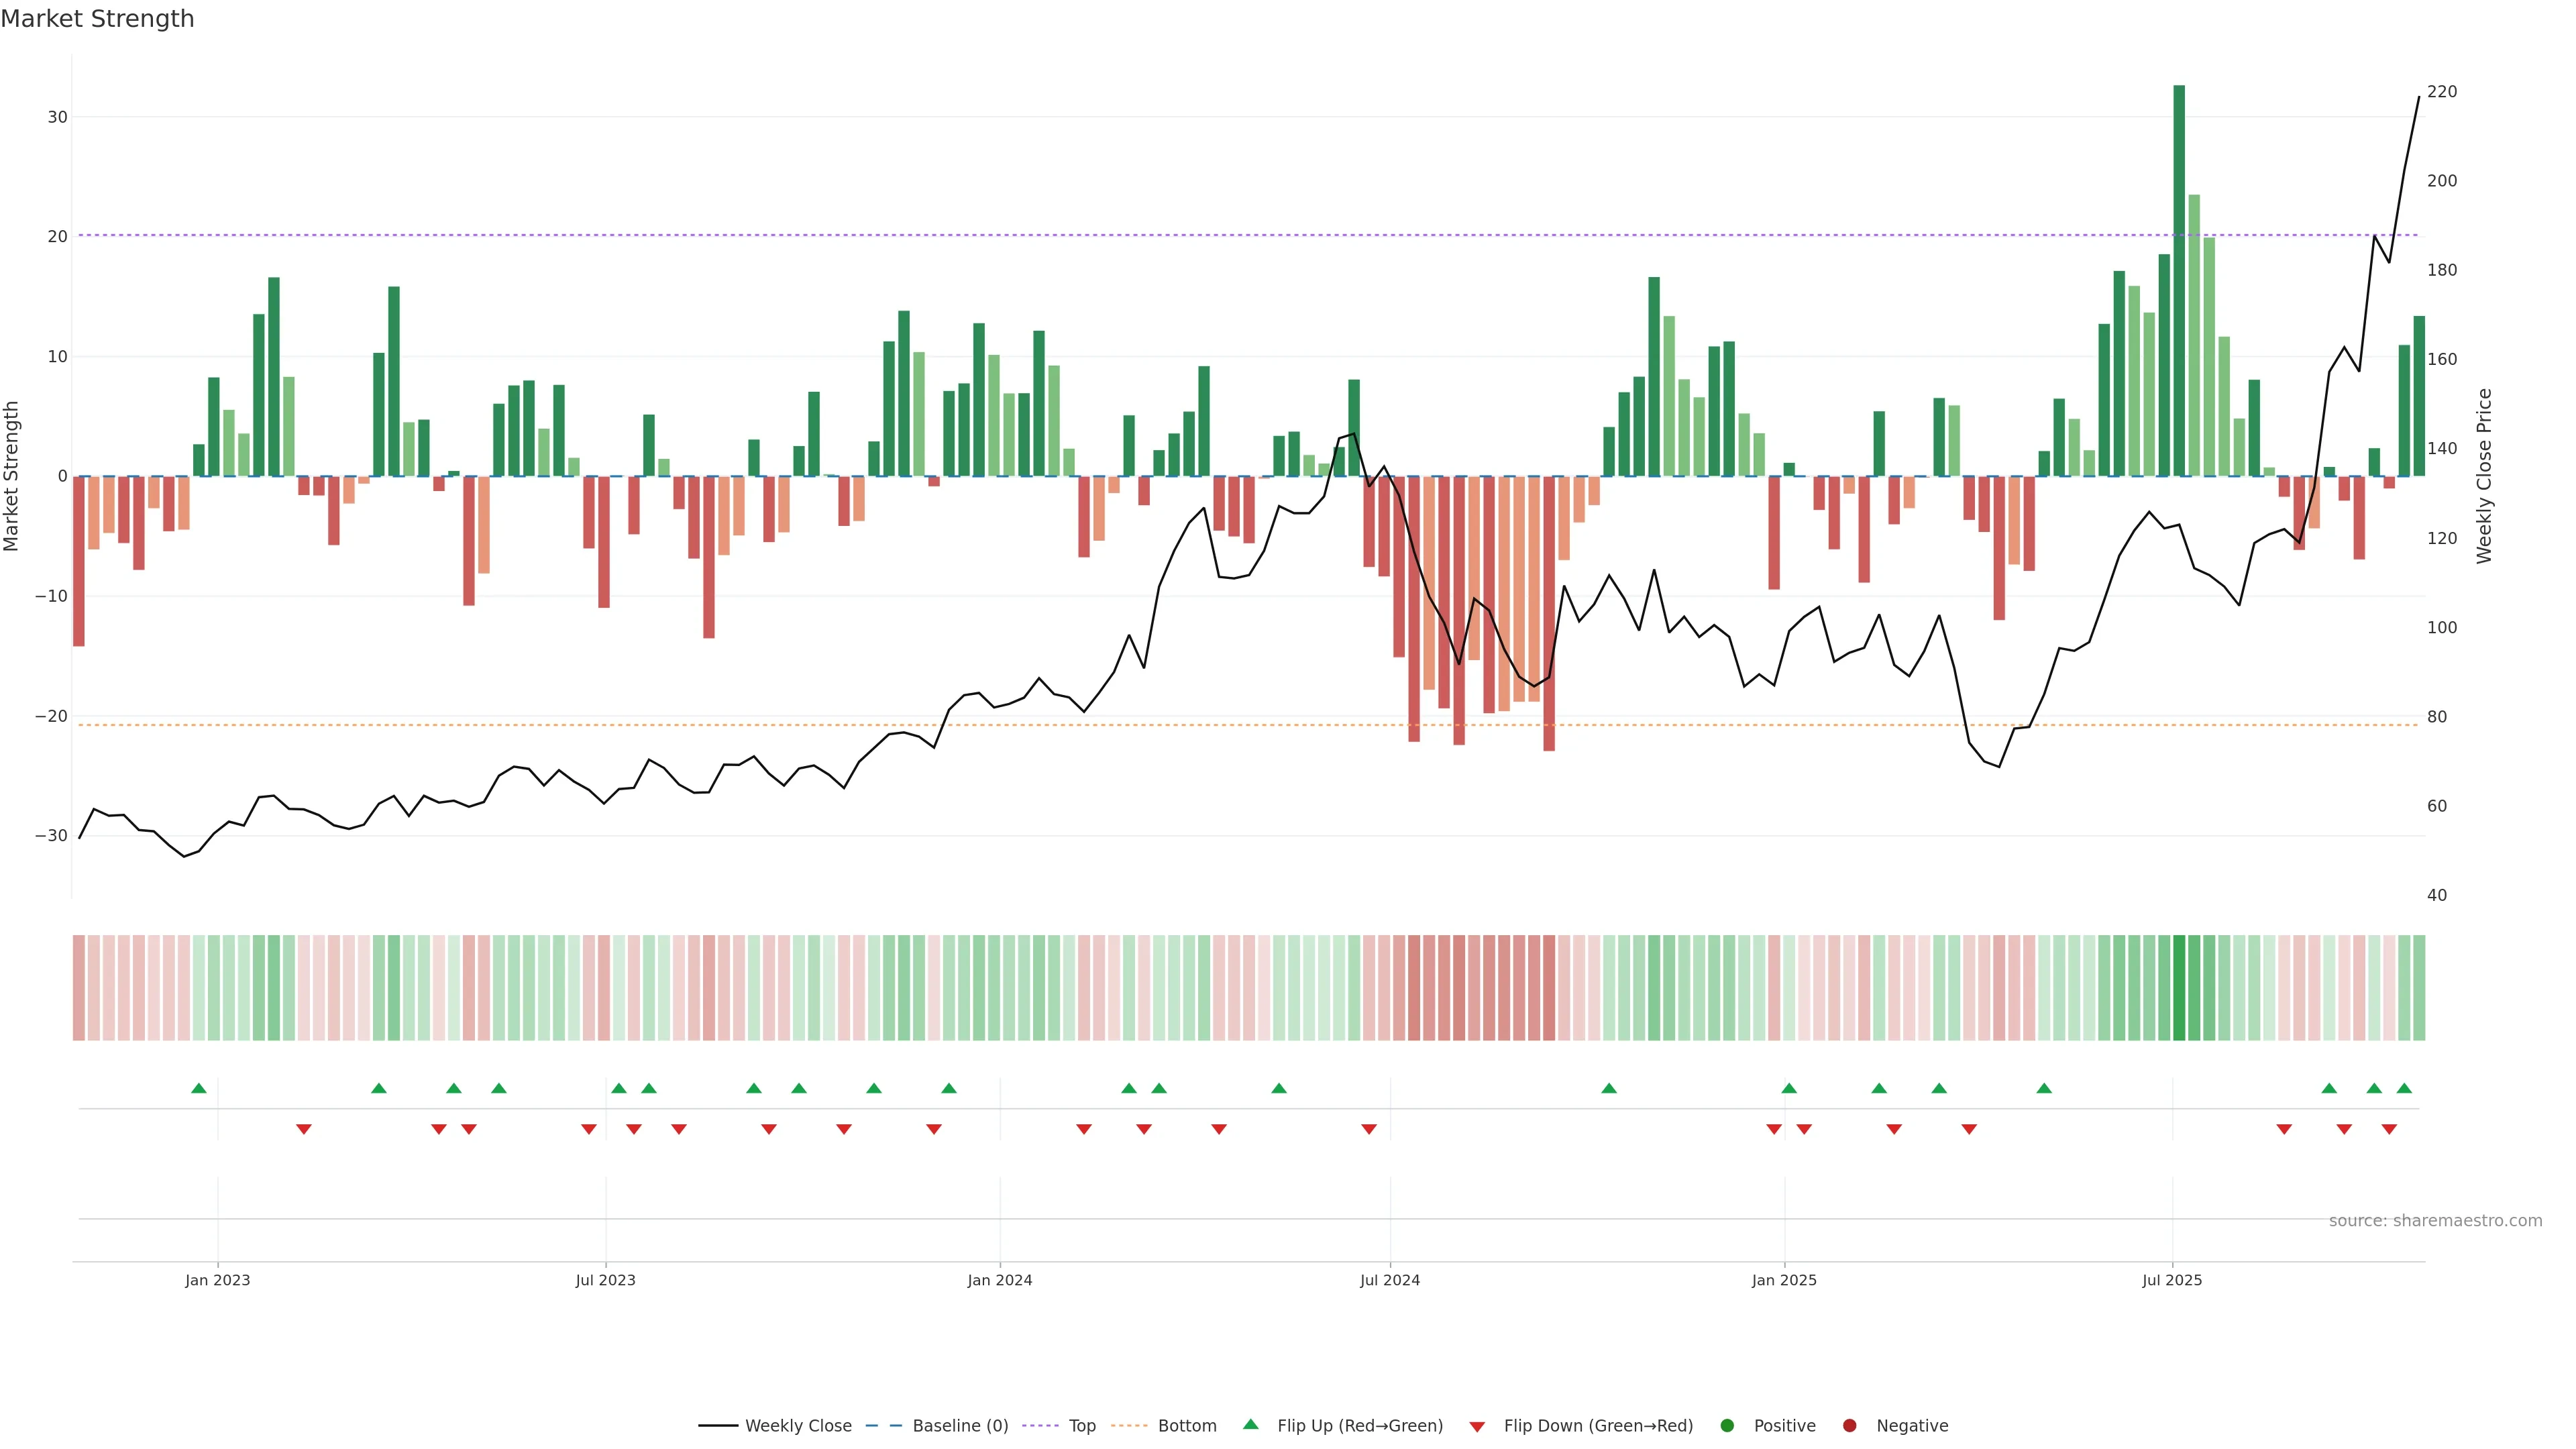Click the first red heatmap cell at left
Image resolution: width=2576 pixels, height=1449 pixels.
(78, 988)
